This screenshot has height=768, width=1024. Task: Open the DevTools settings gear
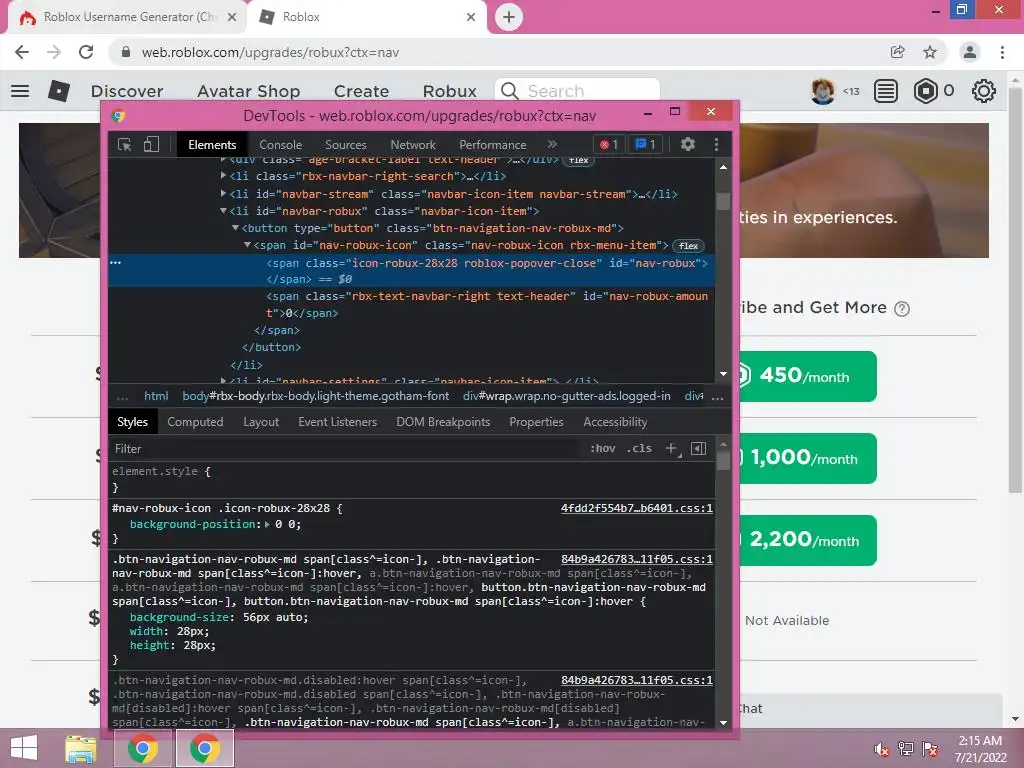click(x=688, y=144)
